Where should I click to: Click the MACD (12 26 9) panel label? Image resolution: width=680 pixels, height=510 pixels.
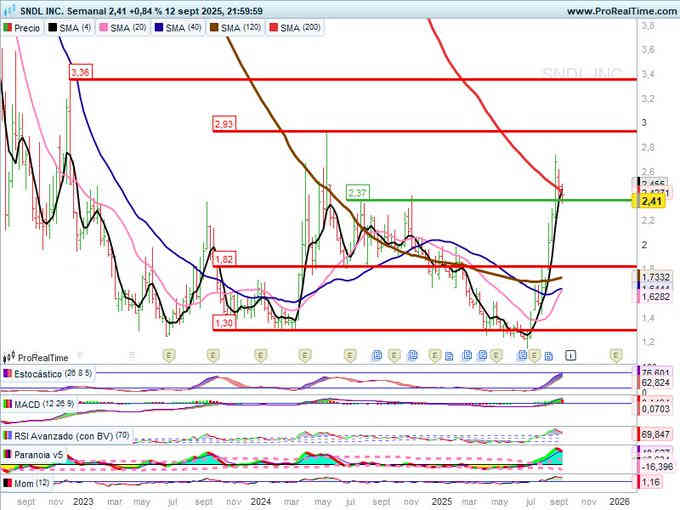[x=44, y=404]
